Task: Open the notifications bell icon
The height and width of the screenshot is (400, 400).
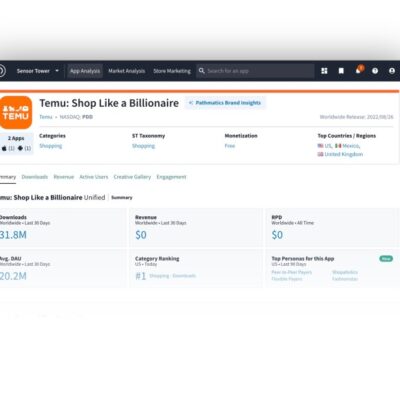Action: [358, 70]
